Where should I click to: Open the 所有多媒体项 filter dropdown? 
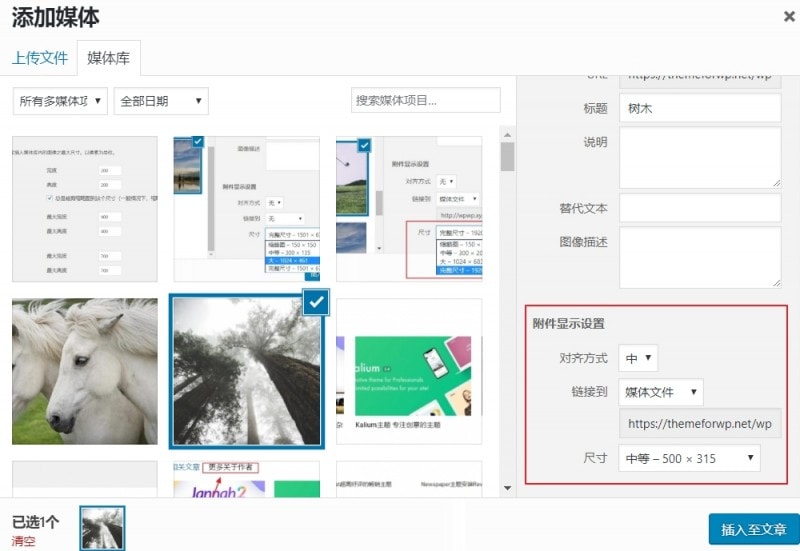point(60,101)
